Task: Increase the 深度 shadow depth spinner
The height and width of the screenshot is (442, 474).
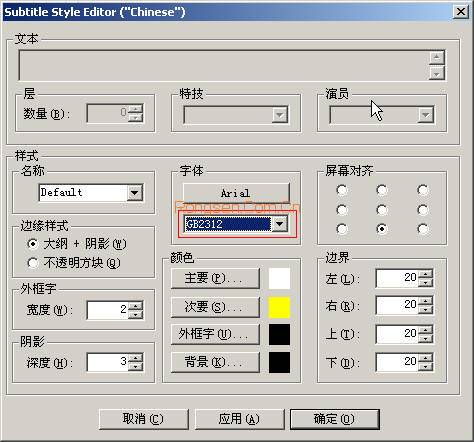Action: (x=135, y=358)
